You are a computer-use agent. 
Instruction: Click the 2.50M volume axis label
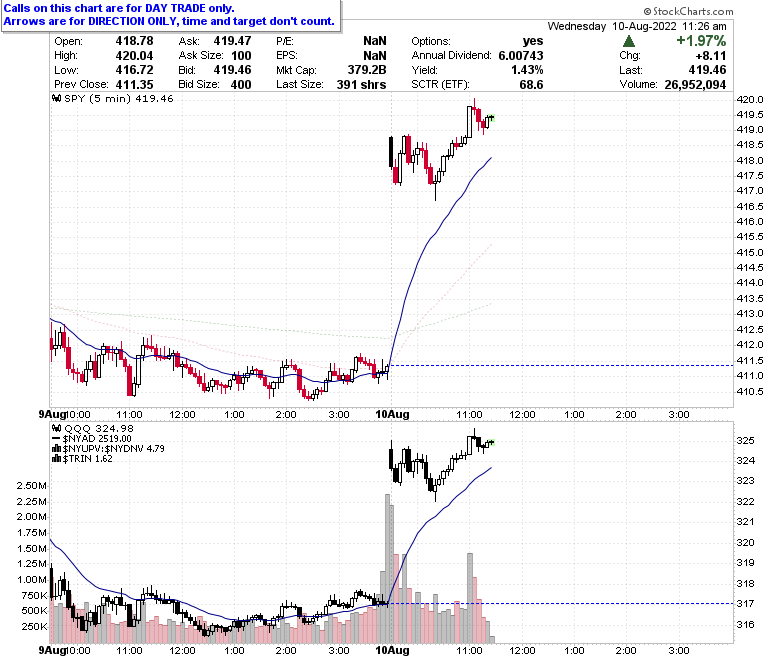click(x=32, y=485)
